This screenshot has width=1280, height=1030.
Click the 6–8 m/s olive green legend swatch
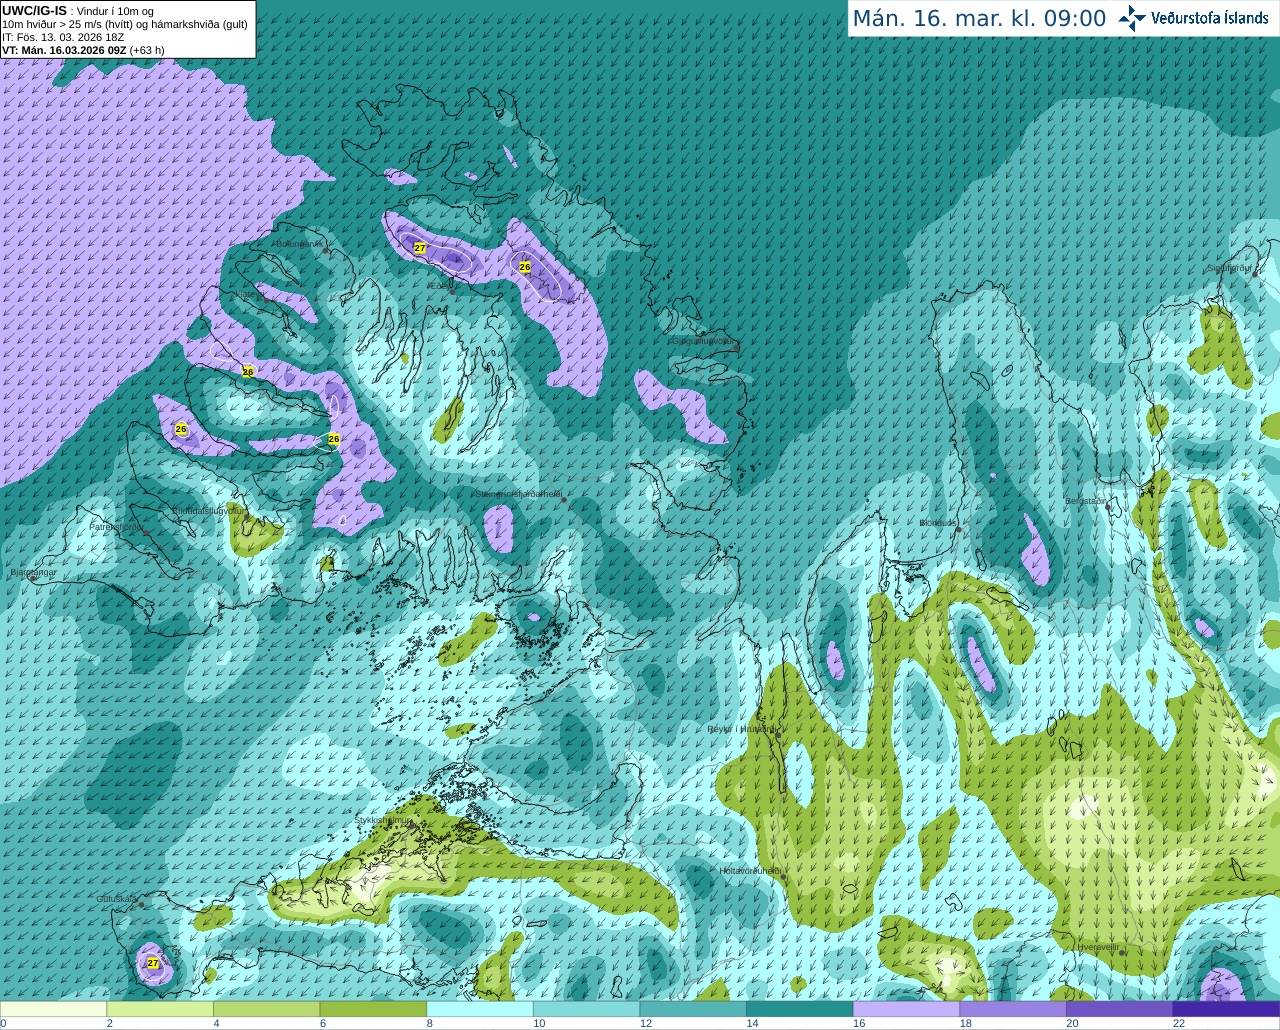click(373, 1009)
